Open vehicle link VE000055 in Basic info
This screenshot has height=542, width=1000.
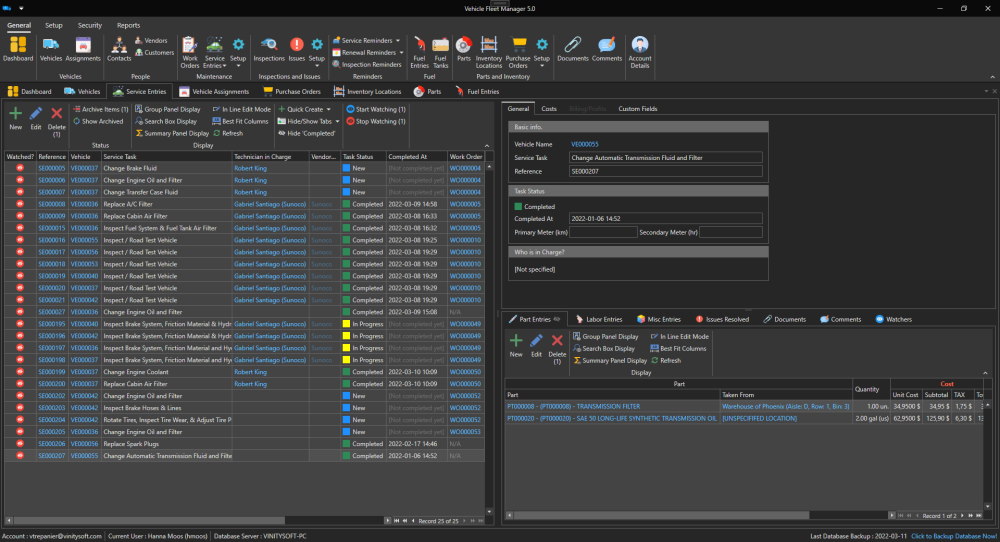[584, 145]
